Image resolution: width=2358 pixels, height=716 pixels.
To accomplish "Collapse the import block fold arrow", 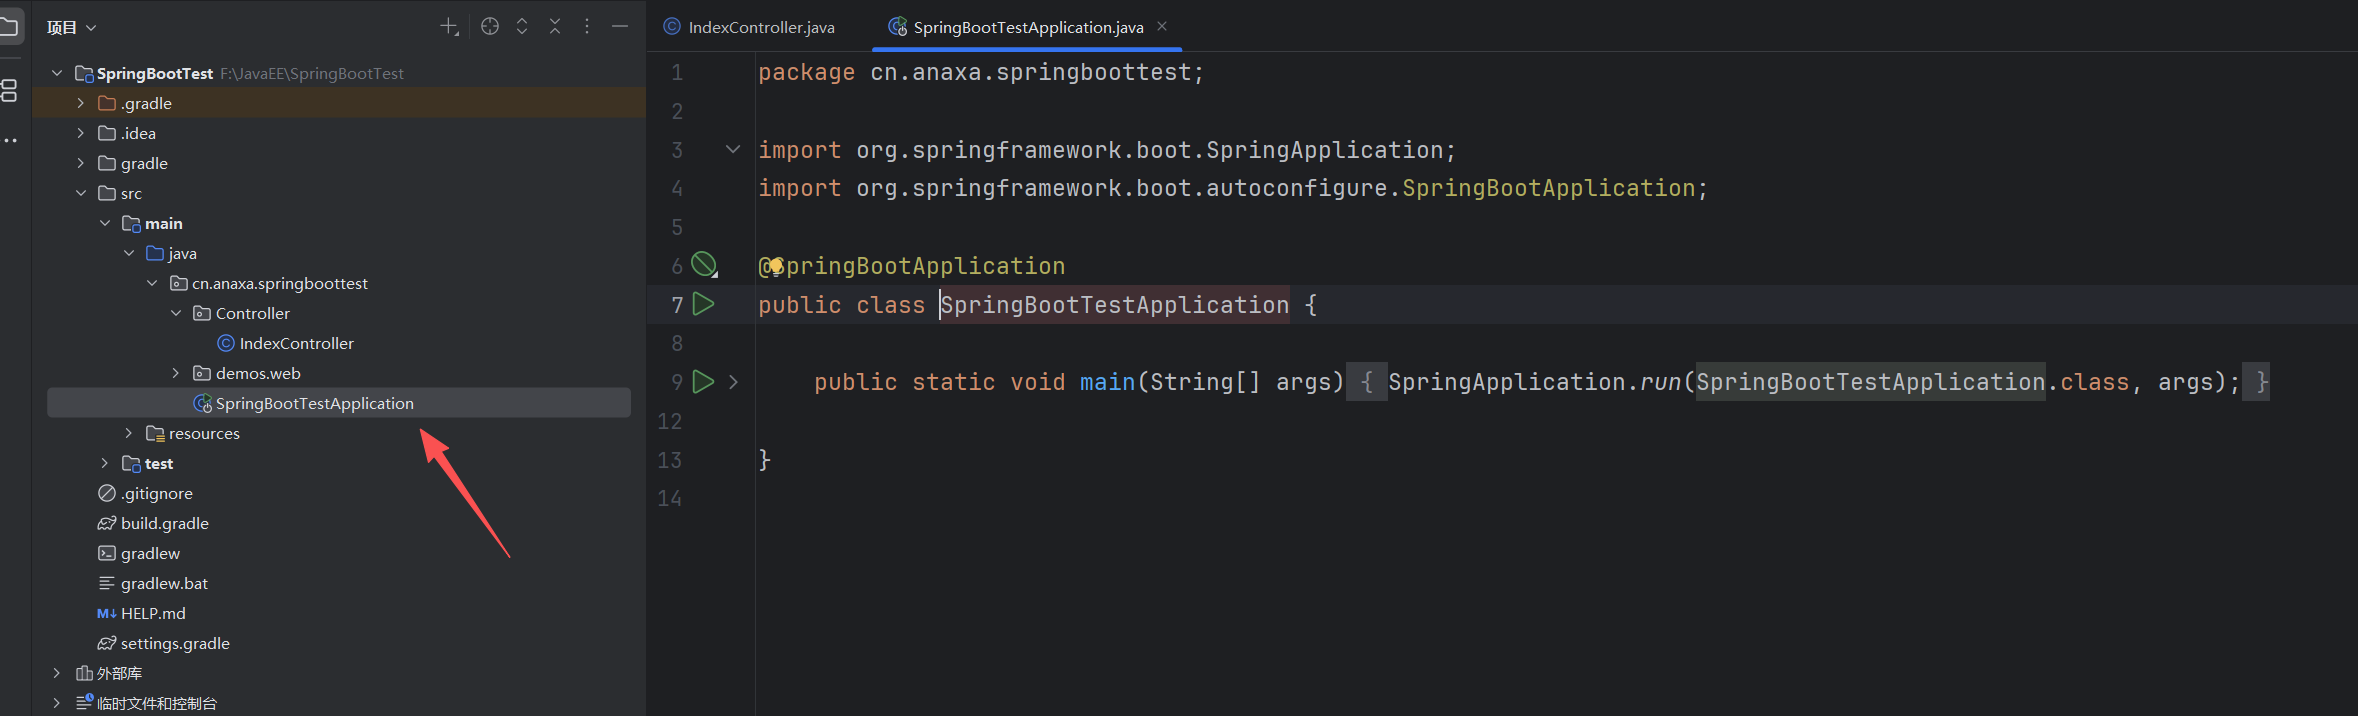I will coord(733,149).
